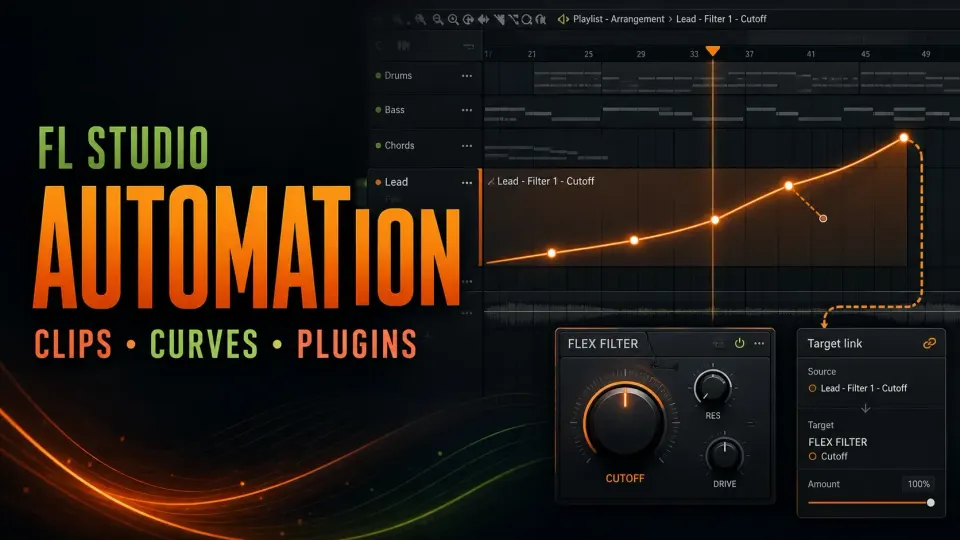Click the RES label text
Screen dimensions: 960x540
[713, 416]
